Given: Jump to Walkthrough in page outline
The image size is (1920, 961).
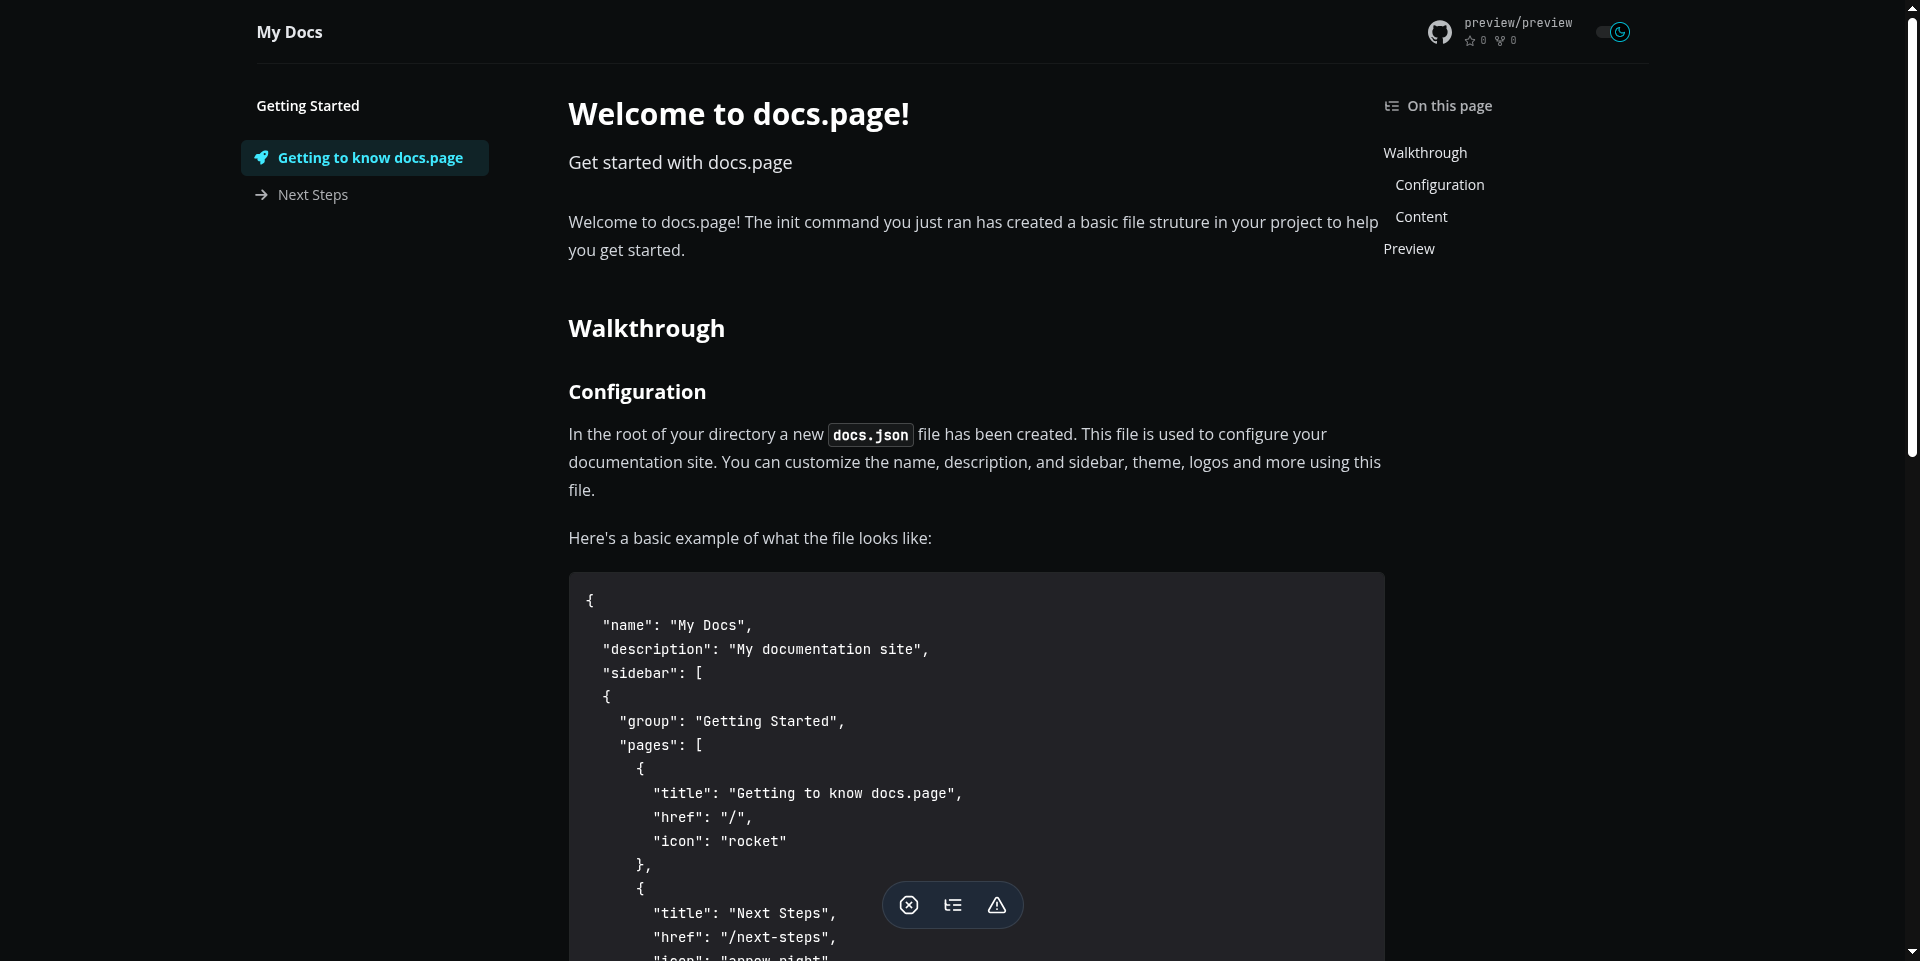Looking at the screenshot, I should coord(1425,153).
